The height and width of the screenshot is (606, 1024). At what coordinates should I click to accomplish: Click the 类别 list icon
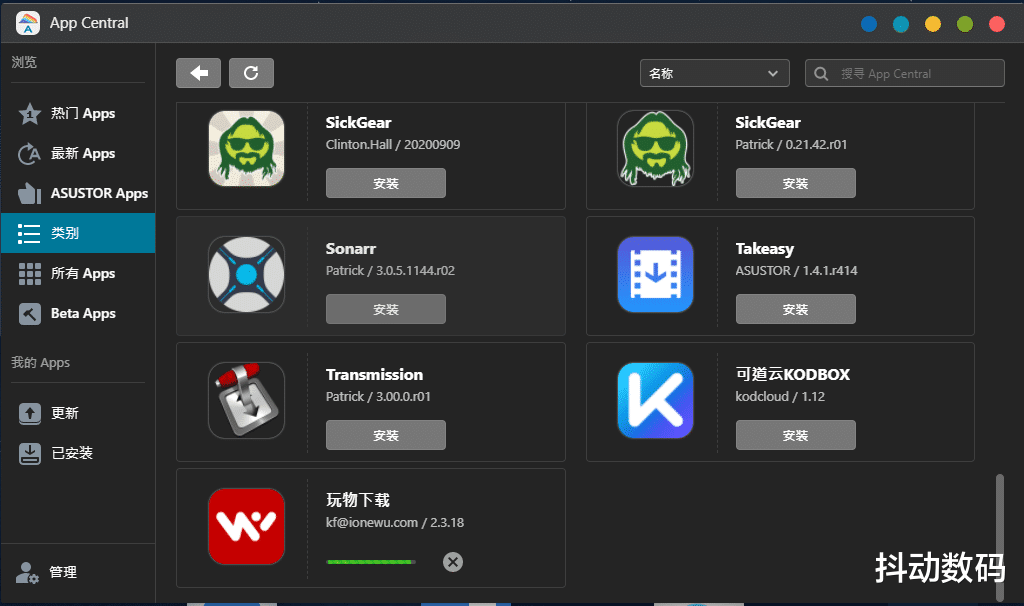click(29, 233)
